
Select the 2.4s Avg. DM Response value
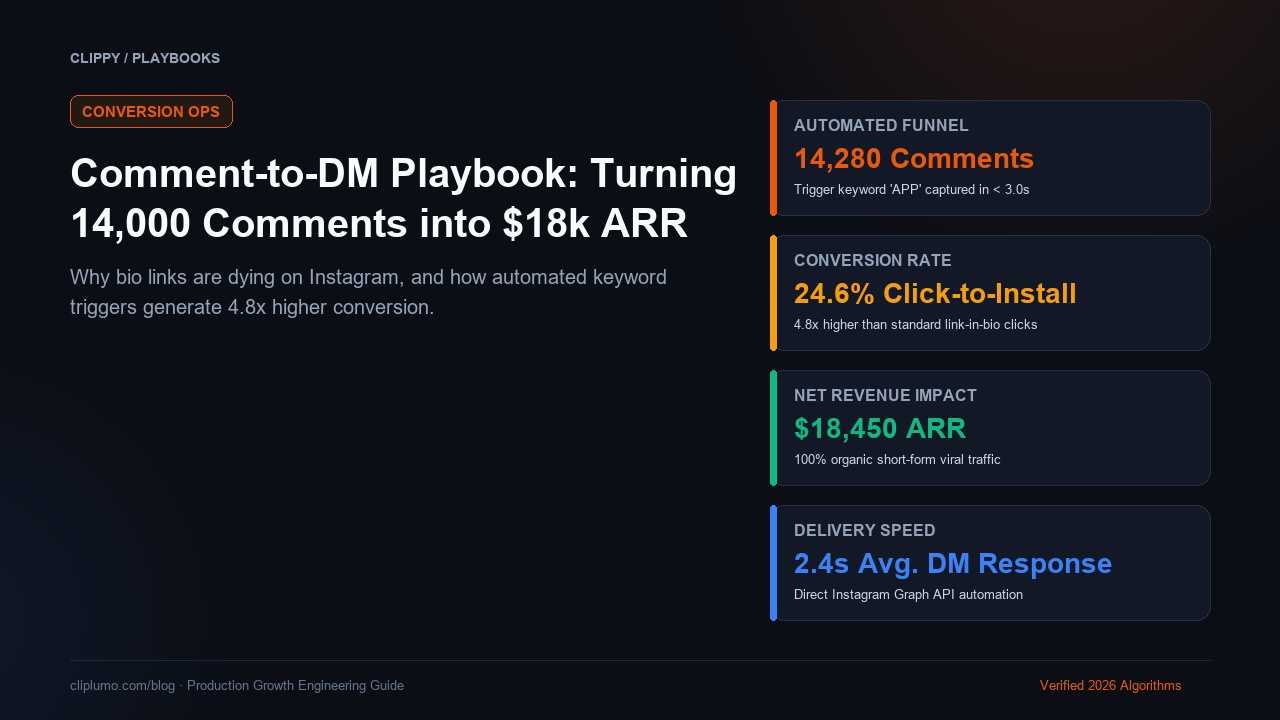pyautogui.click(x=953, y=564)
